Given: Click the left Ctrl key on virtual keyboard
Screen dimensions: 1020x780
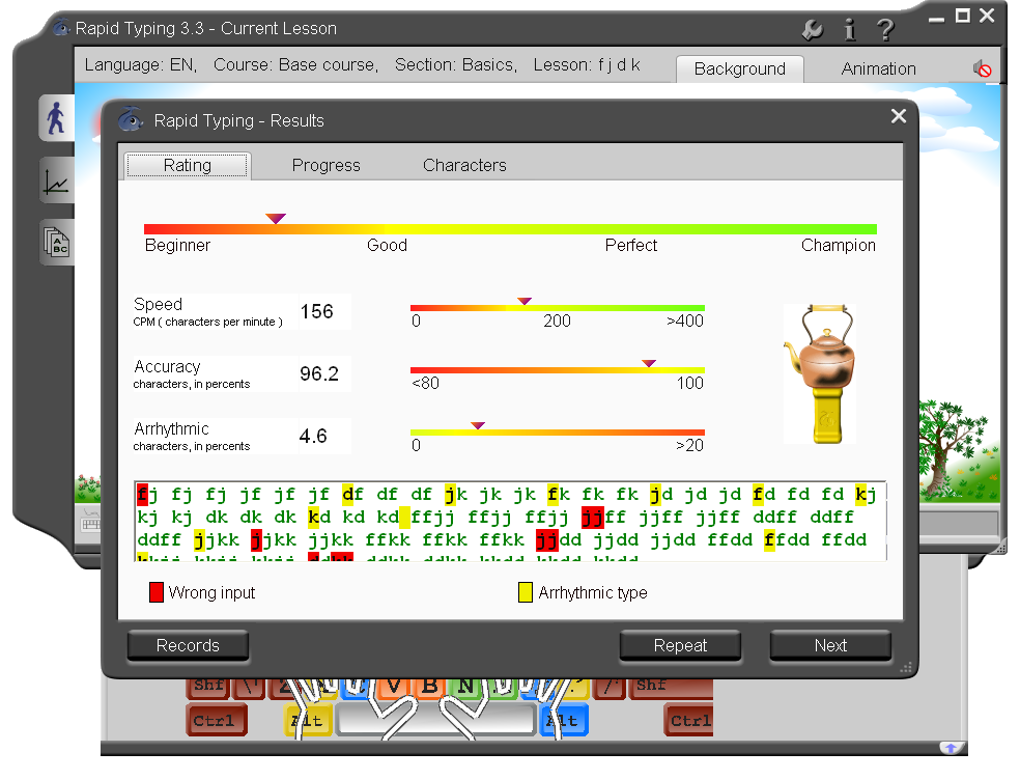Looking at the screenshot, I should 217,720.
